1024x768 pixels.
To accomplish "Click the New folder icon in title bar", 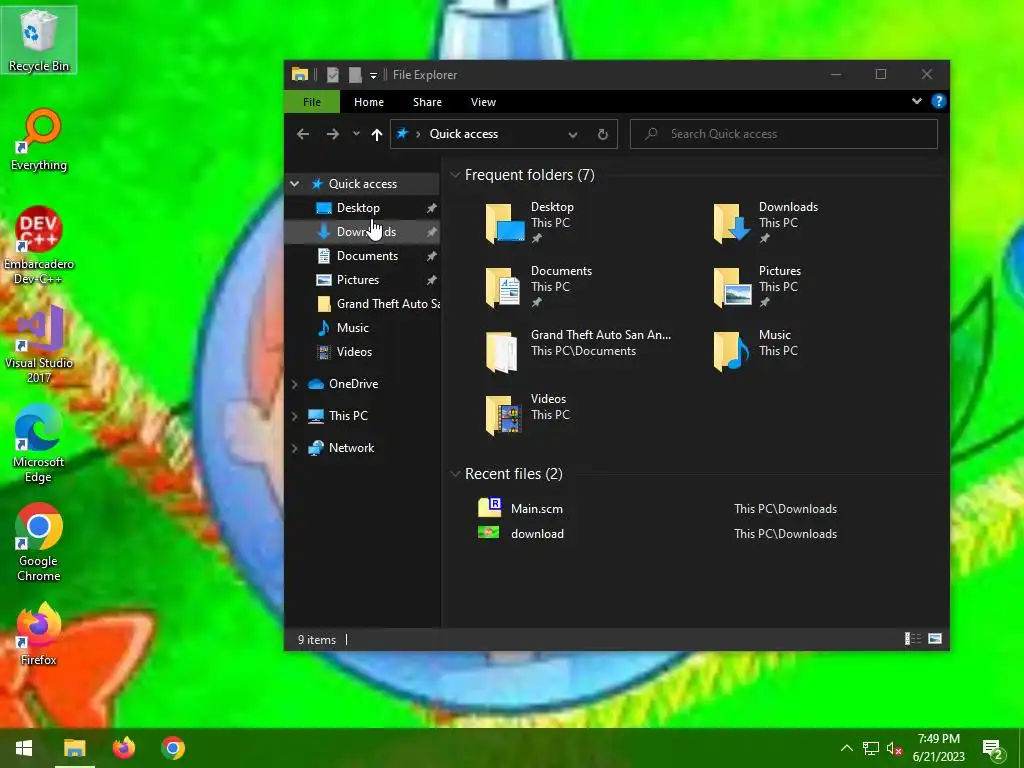I will coord(355,75).
